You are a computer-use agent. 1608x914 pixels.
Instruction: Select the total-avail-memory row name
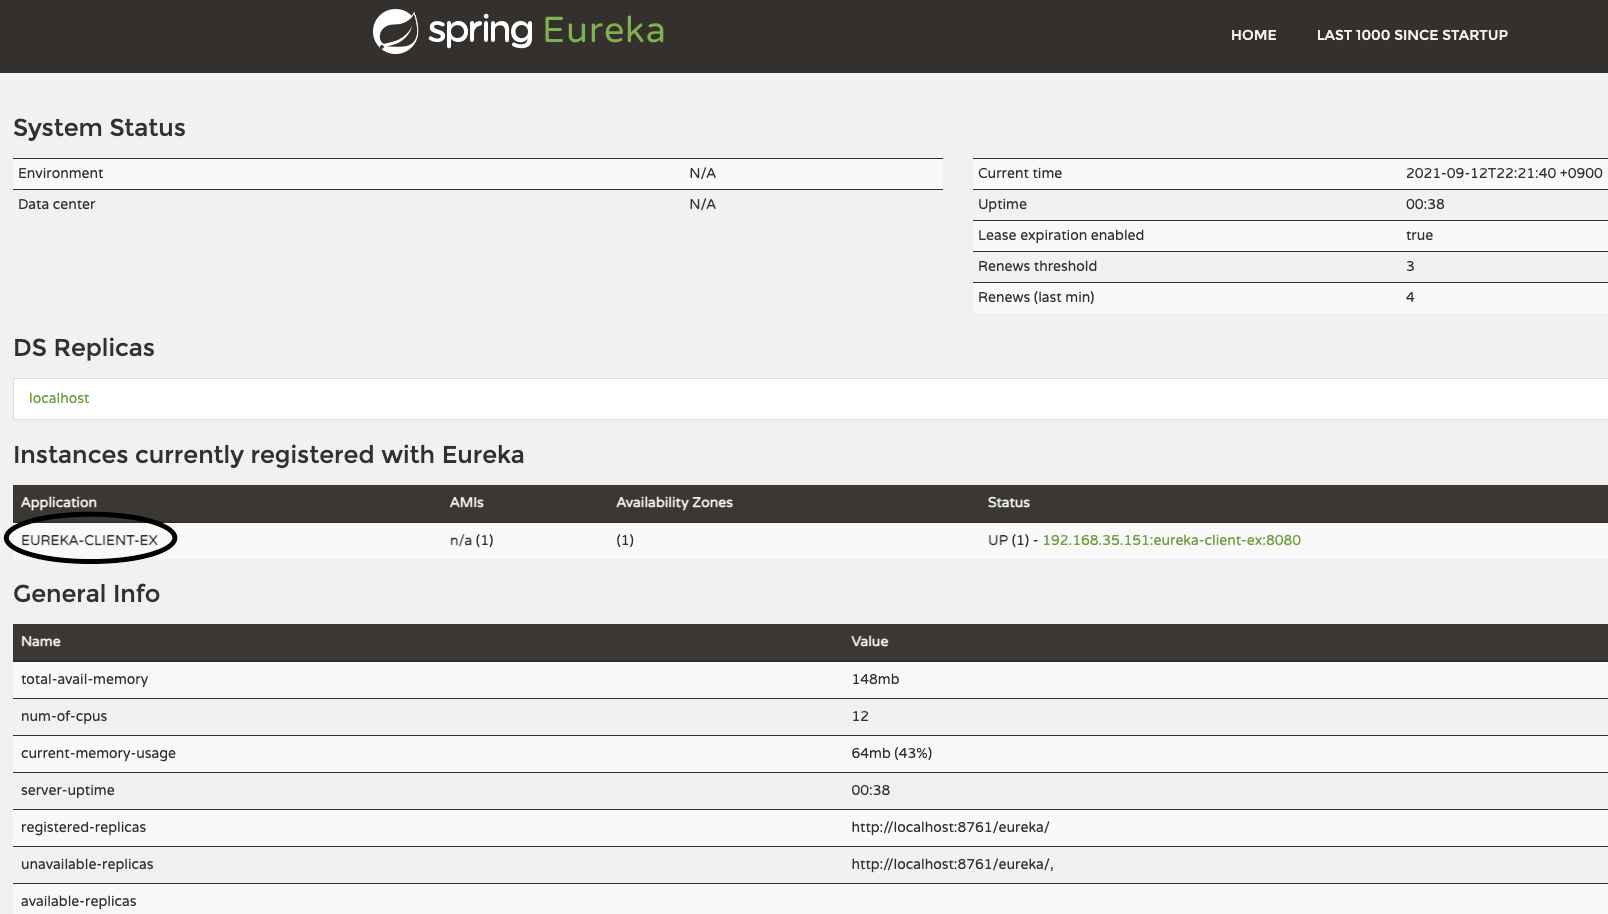[x=84, y=679]
